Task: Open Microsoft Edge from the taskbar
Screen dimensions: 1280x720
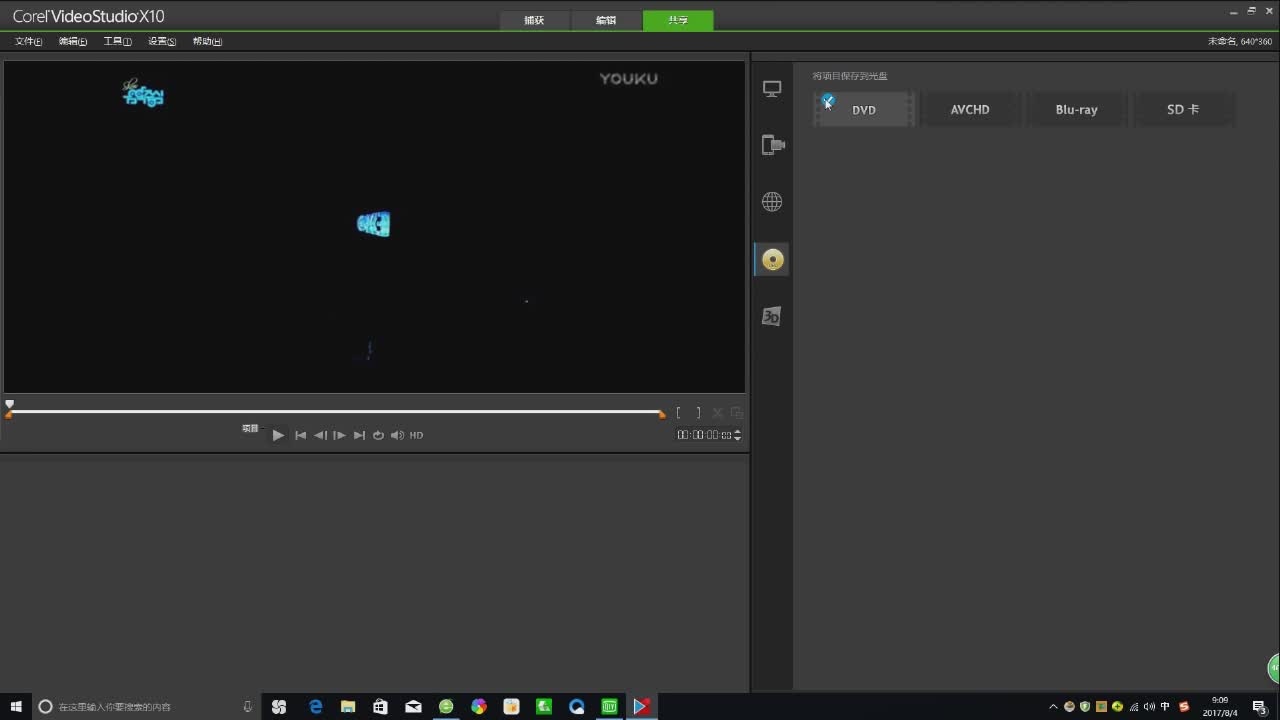Action: coord(315,706)
